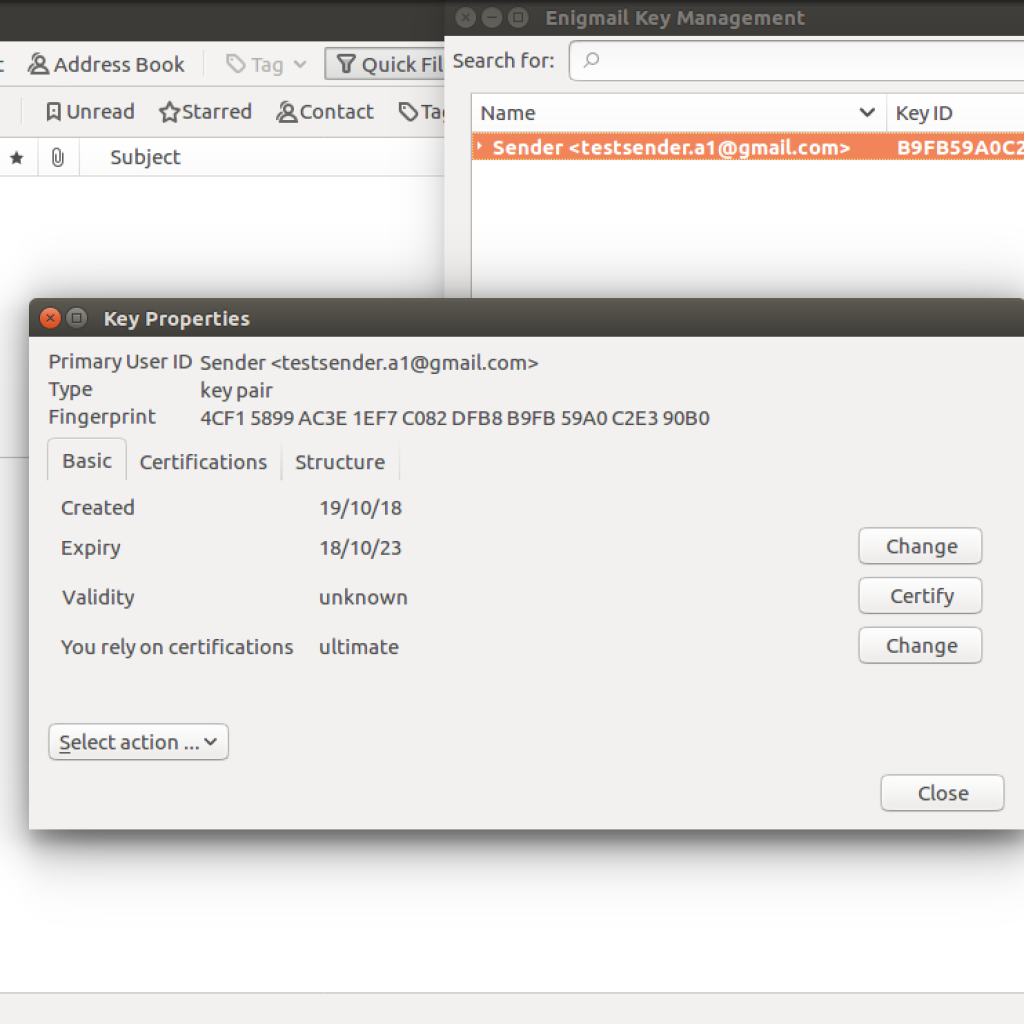
Task: Open the Select action dropdown
Action: pyautogui.click(x=138, y=742)
